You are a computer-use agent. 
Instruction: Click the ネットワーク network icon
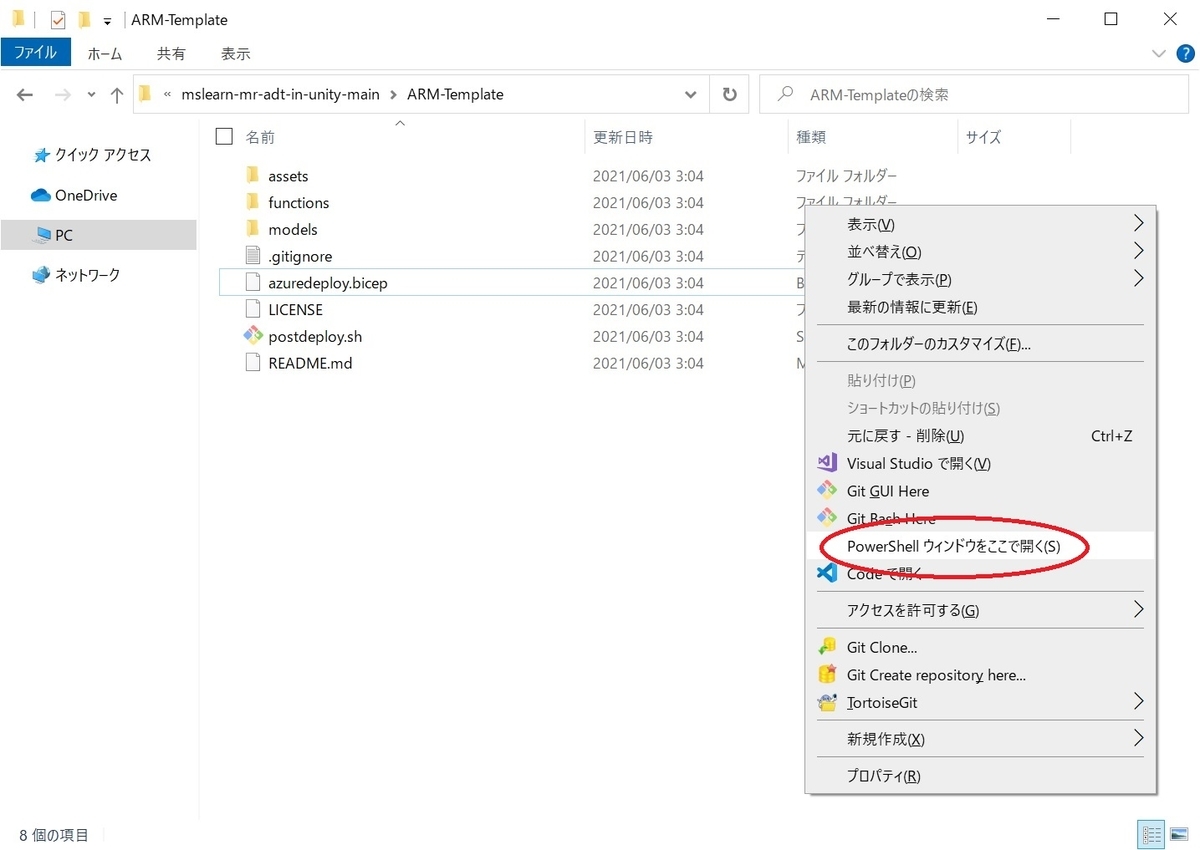click(x=40, y=275)
